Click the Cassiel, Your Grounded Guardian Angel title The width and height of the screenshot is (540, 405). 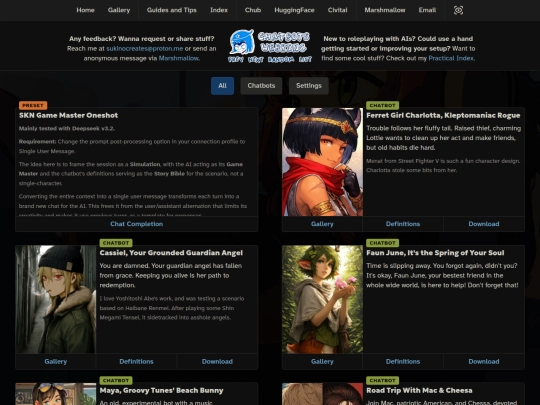(171, 253)
